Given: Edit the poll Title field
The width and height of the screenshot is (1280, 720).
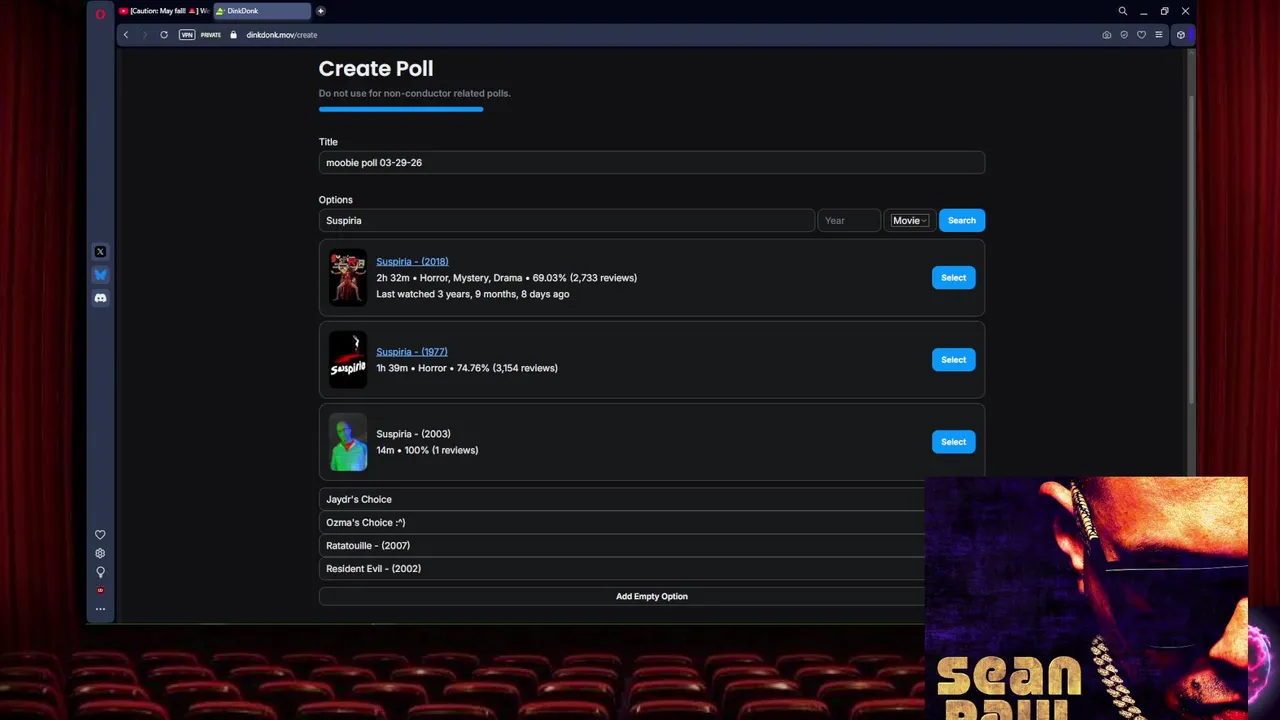Looking at the screenshot, I should 652,163.
